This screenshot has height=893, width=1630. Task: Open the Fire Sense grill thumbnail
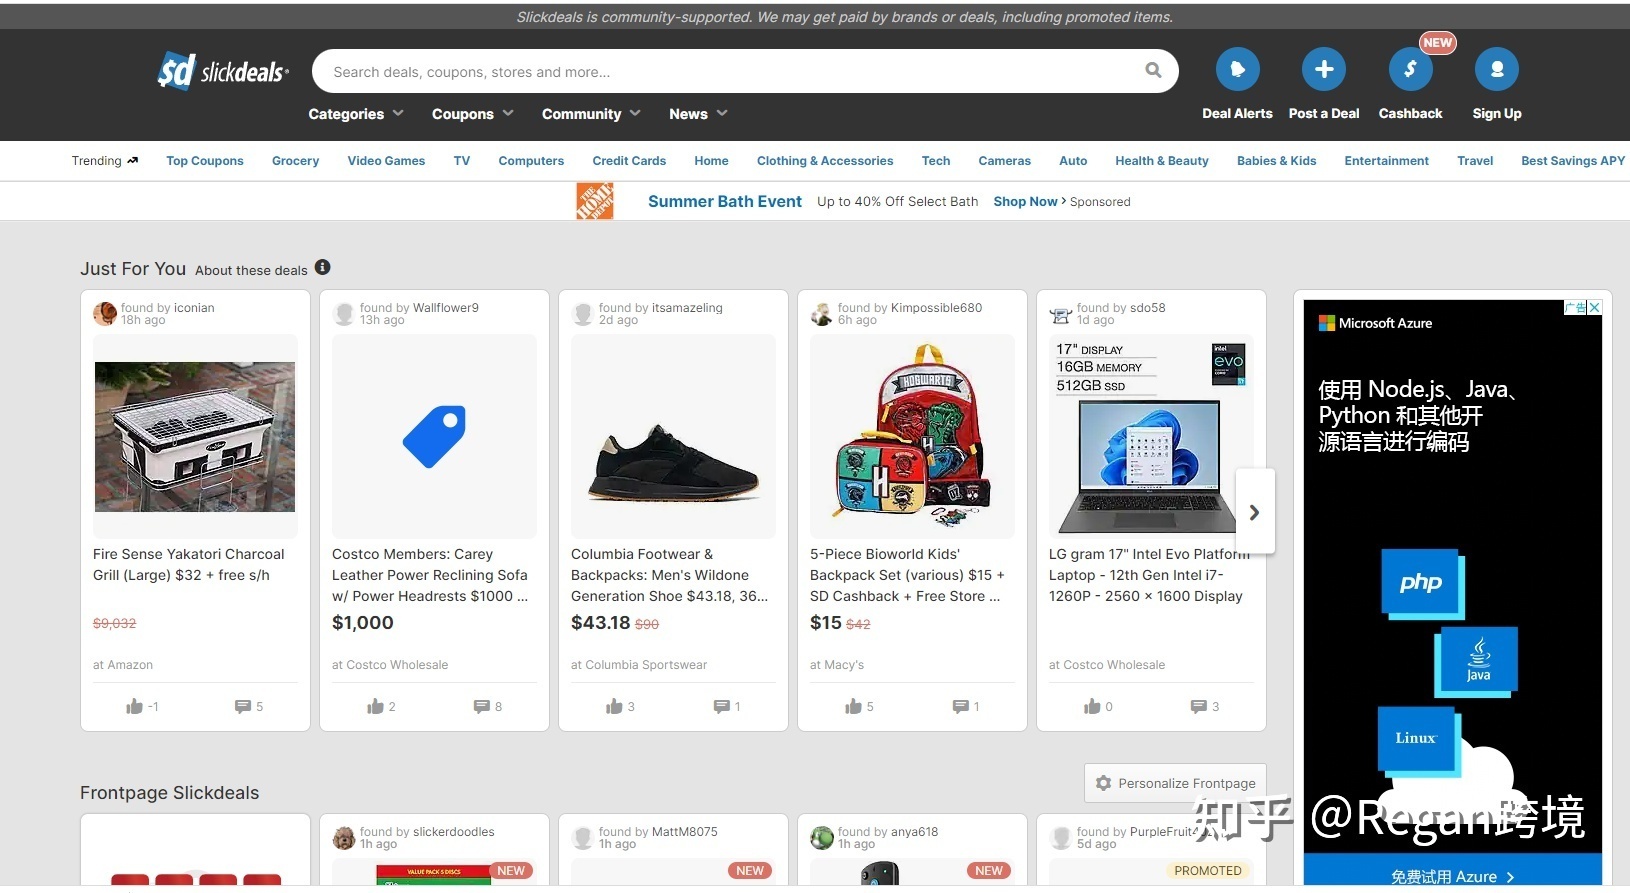195,437
